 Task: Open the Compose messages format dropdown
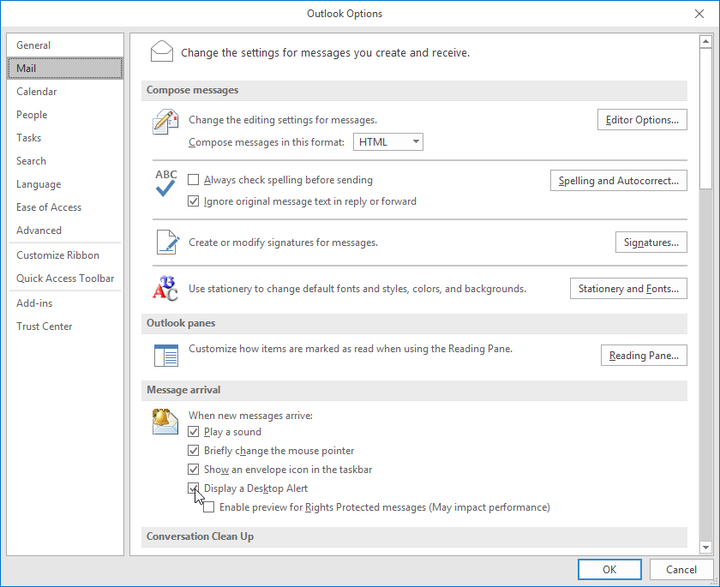[388, 142]
